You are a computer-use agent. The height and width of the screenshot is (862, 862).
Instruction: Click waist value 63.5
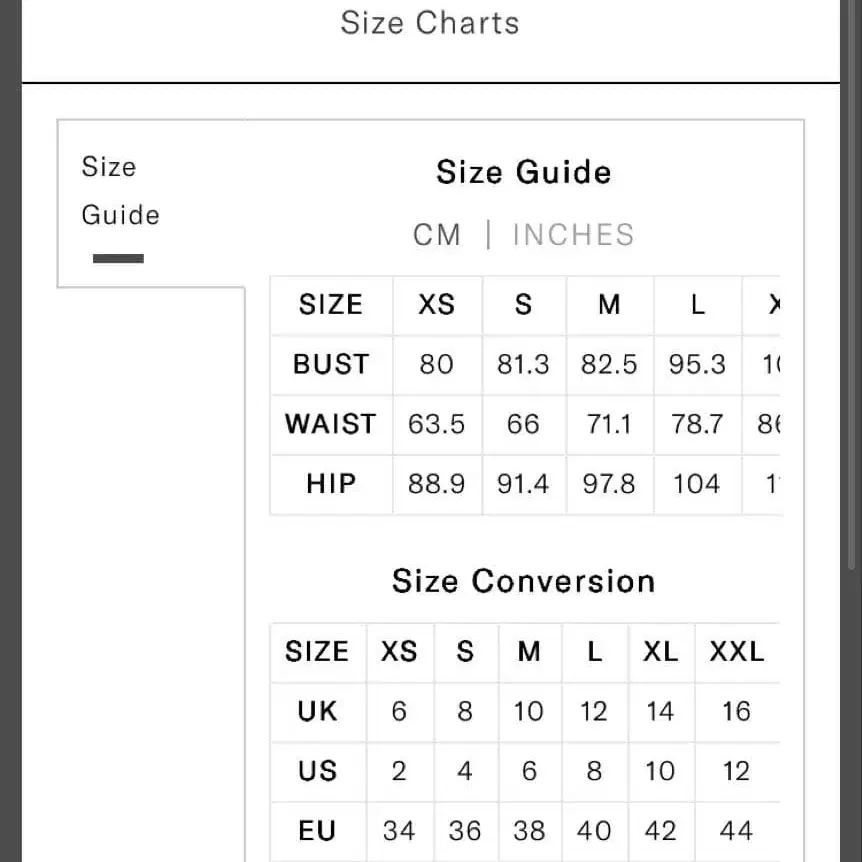coord(436,424)
